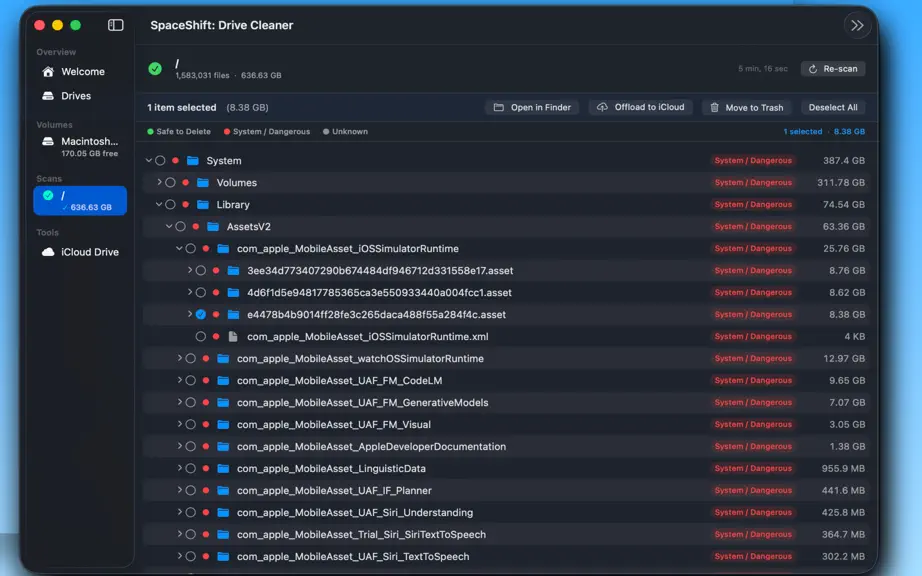Open the Welcome sidebar item

pyautogui.click(x=80, y=72)
